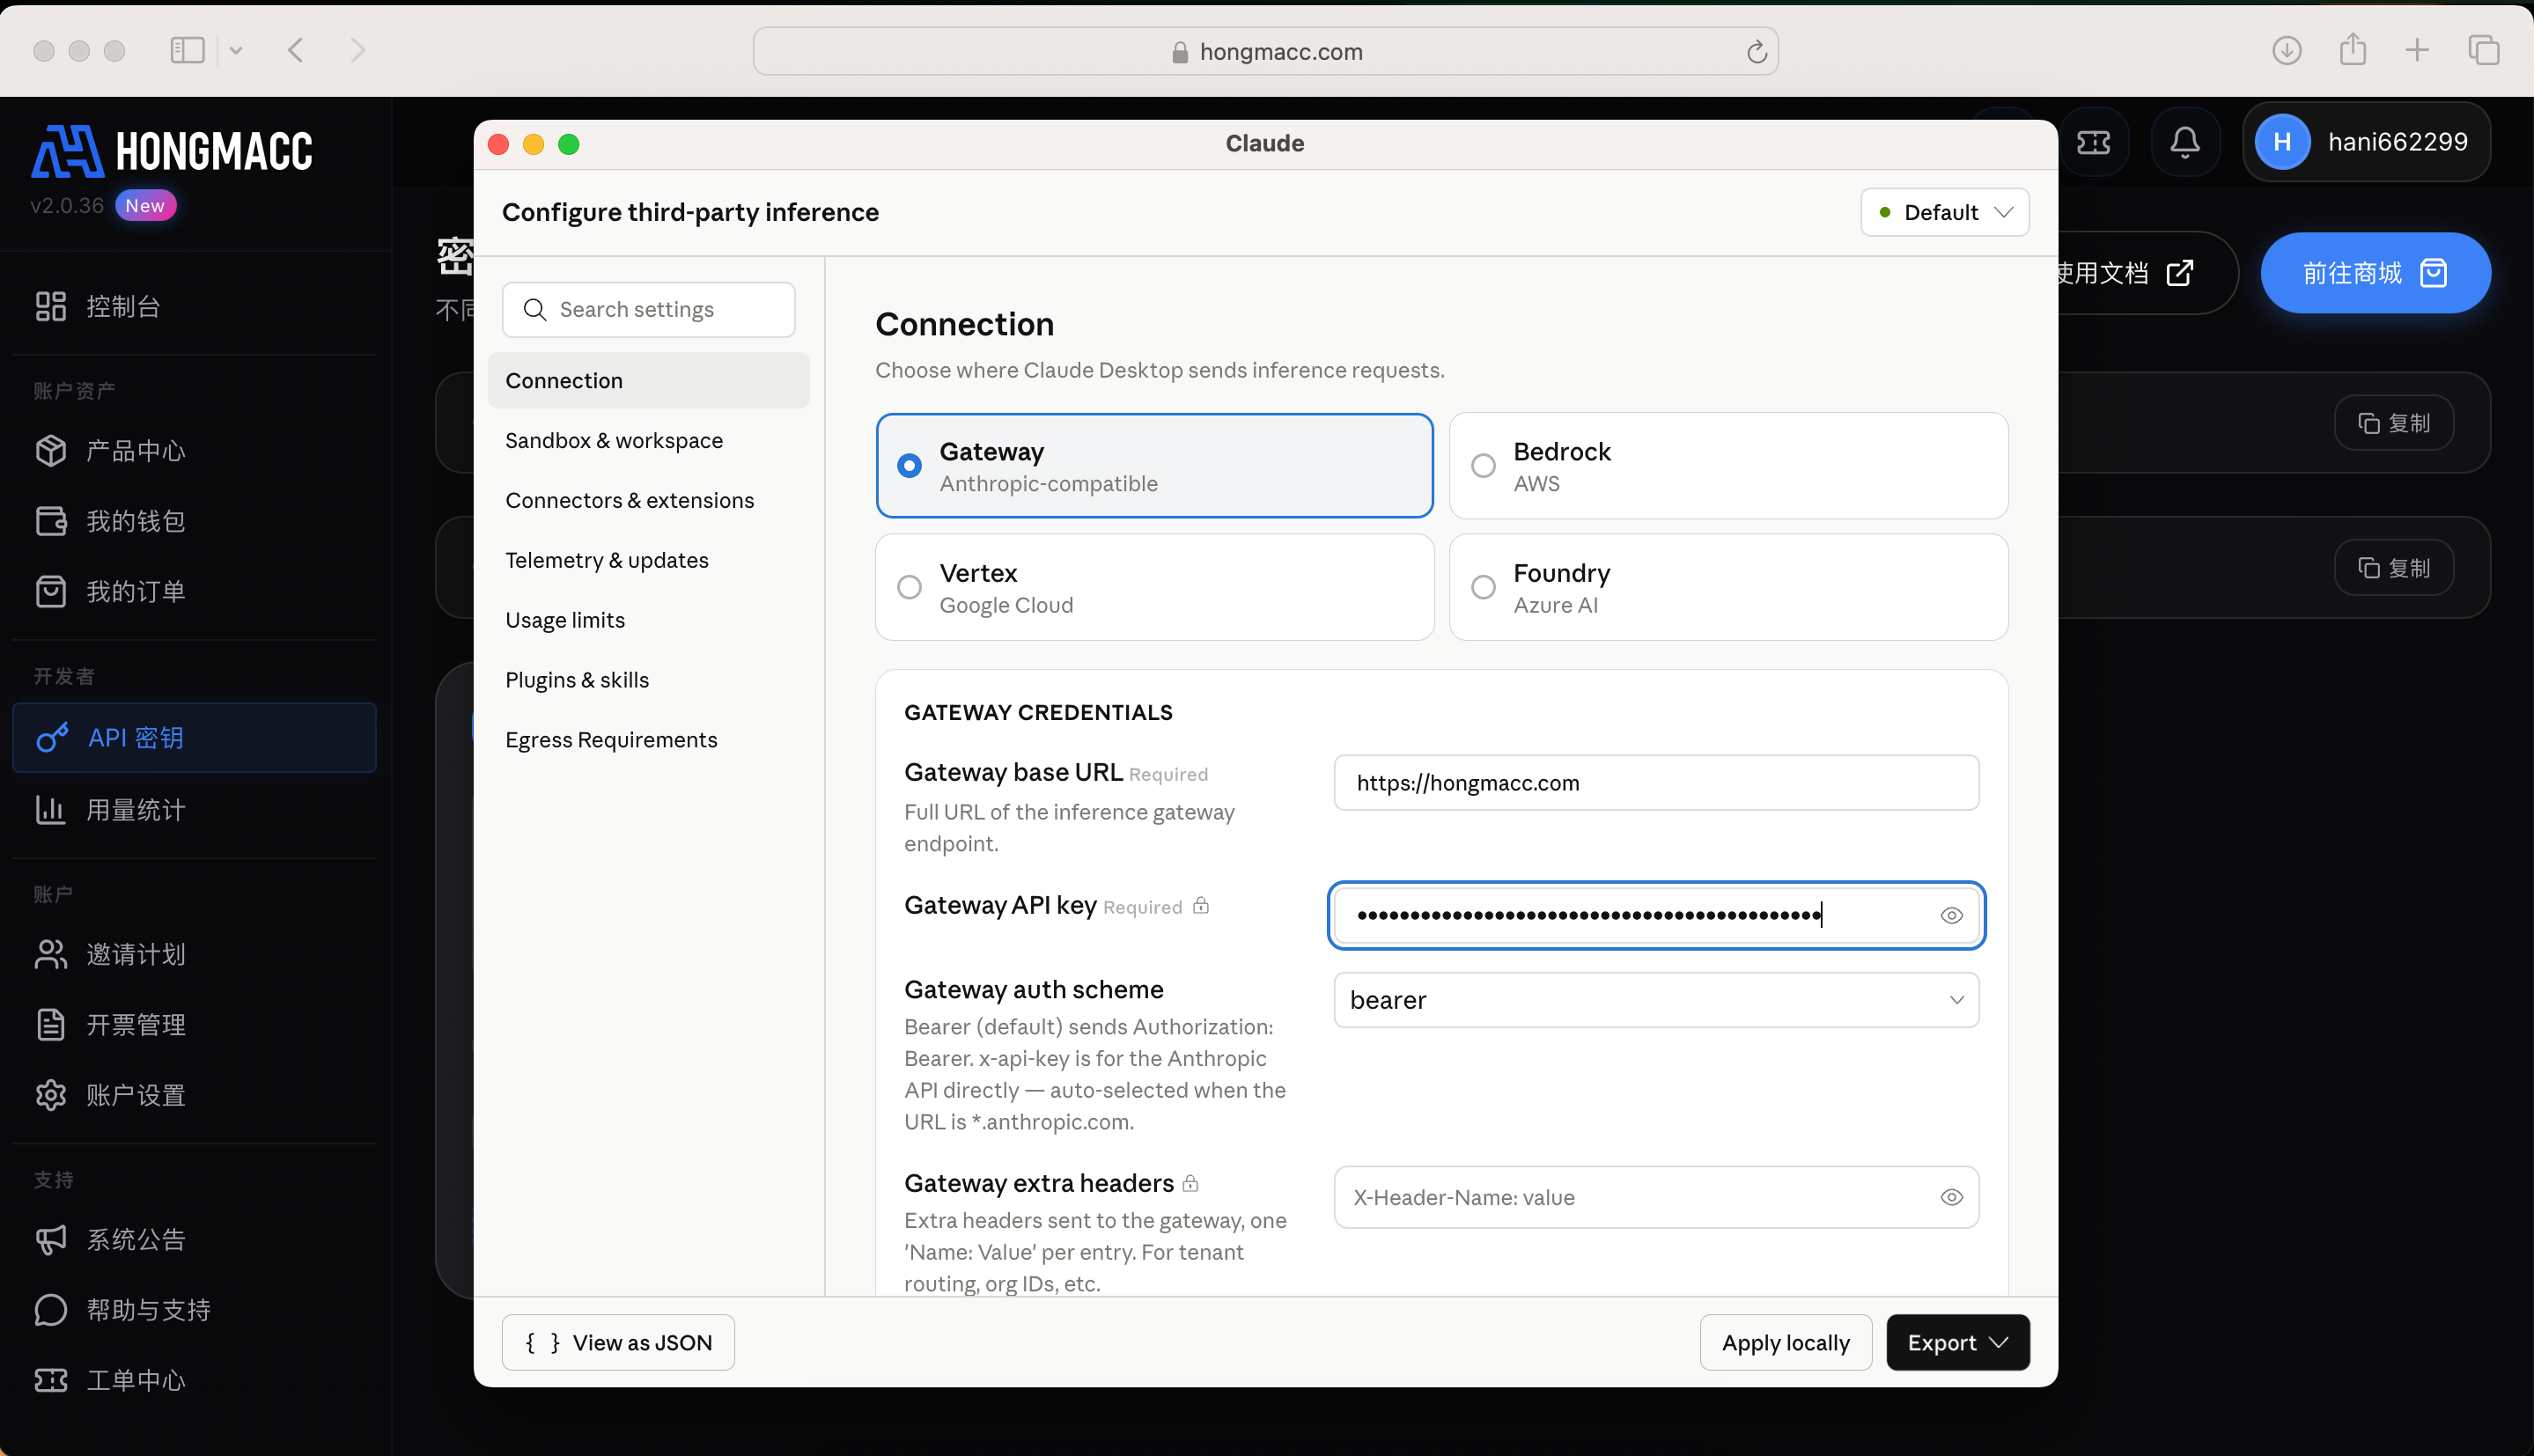
Task: Click the lock icon beside Gateway API key
Action: 1201,906
